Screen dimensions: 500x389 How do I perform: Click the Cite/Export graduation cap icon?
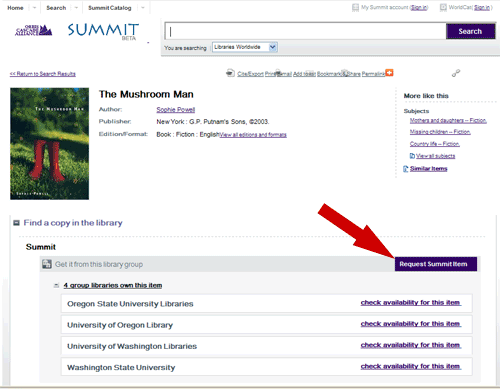pyautogui.click(x=230, y=73)
